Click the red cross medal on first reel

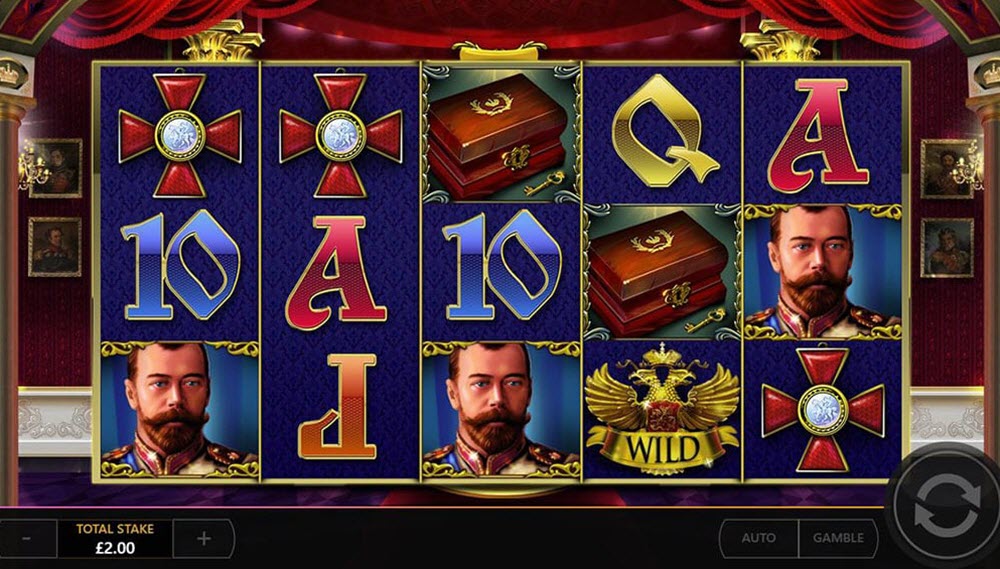[180, 135]
